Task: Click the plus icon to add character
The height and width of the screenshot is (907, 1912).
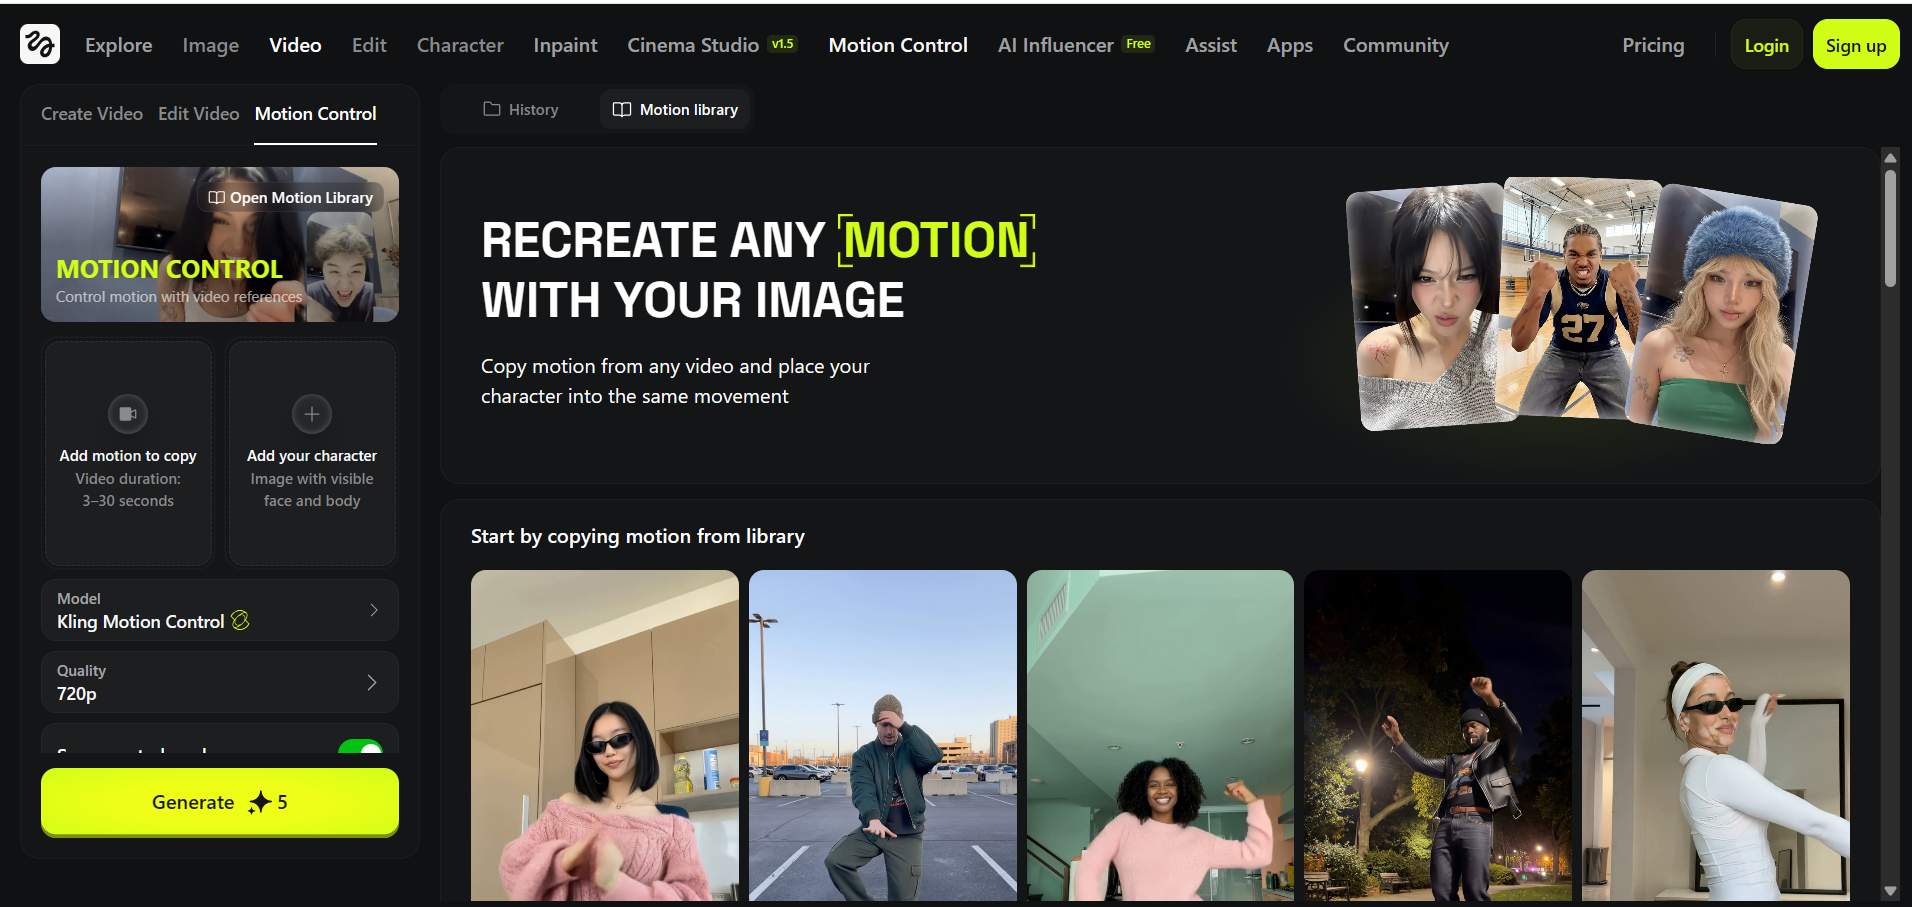Action: [312, 414]
